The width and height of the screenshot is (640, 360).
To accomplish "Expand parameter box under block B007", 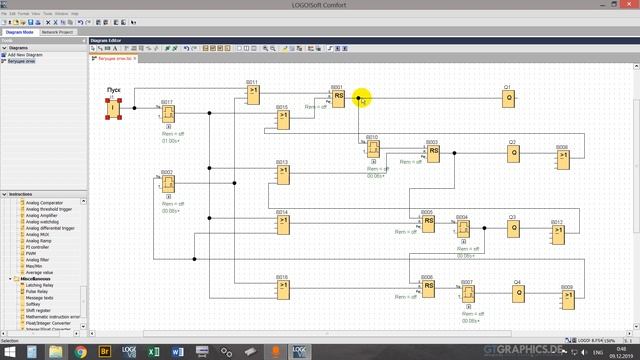I will pyautogui.click(x=469, y=307).
